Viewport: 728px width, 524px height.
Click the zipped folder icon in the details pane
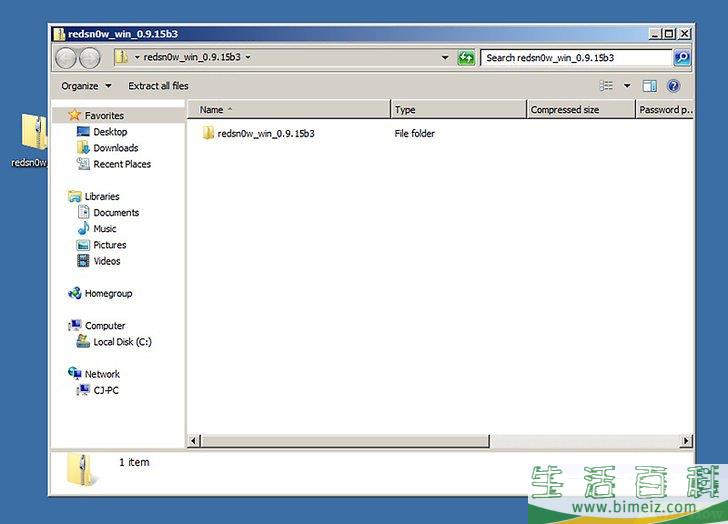click(x=82, y=469)
